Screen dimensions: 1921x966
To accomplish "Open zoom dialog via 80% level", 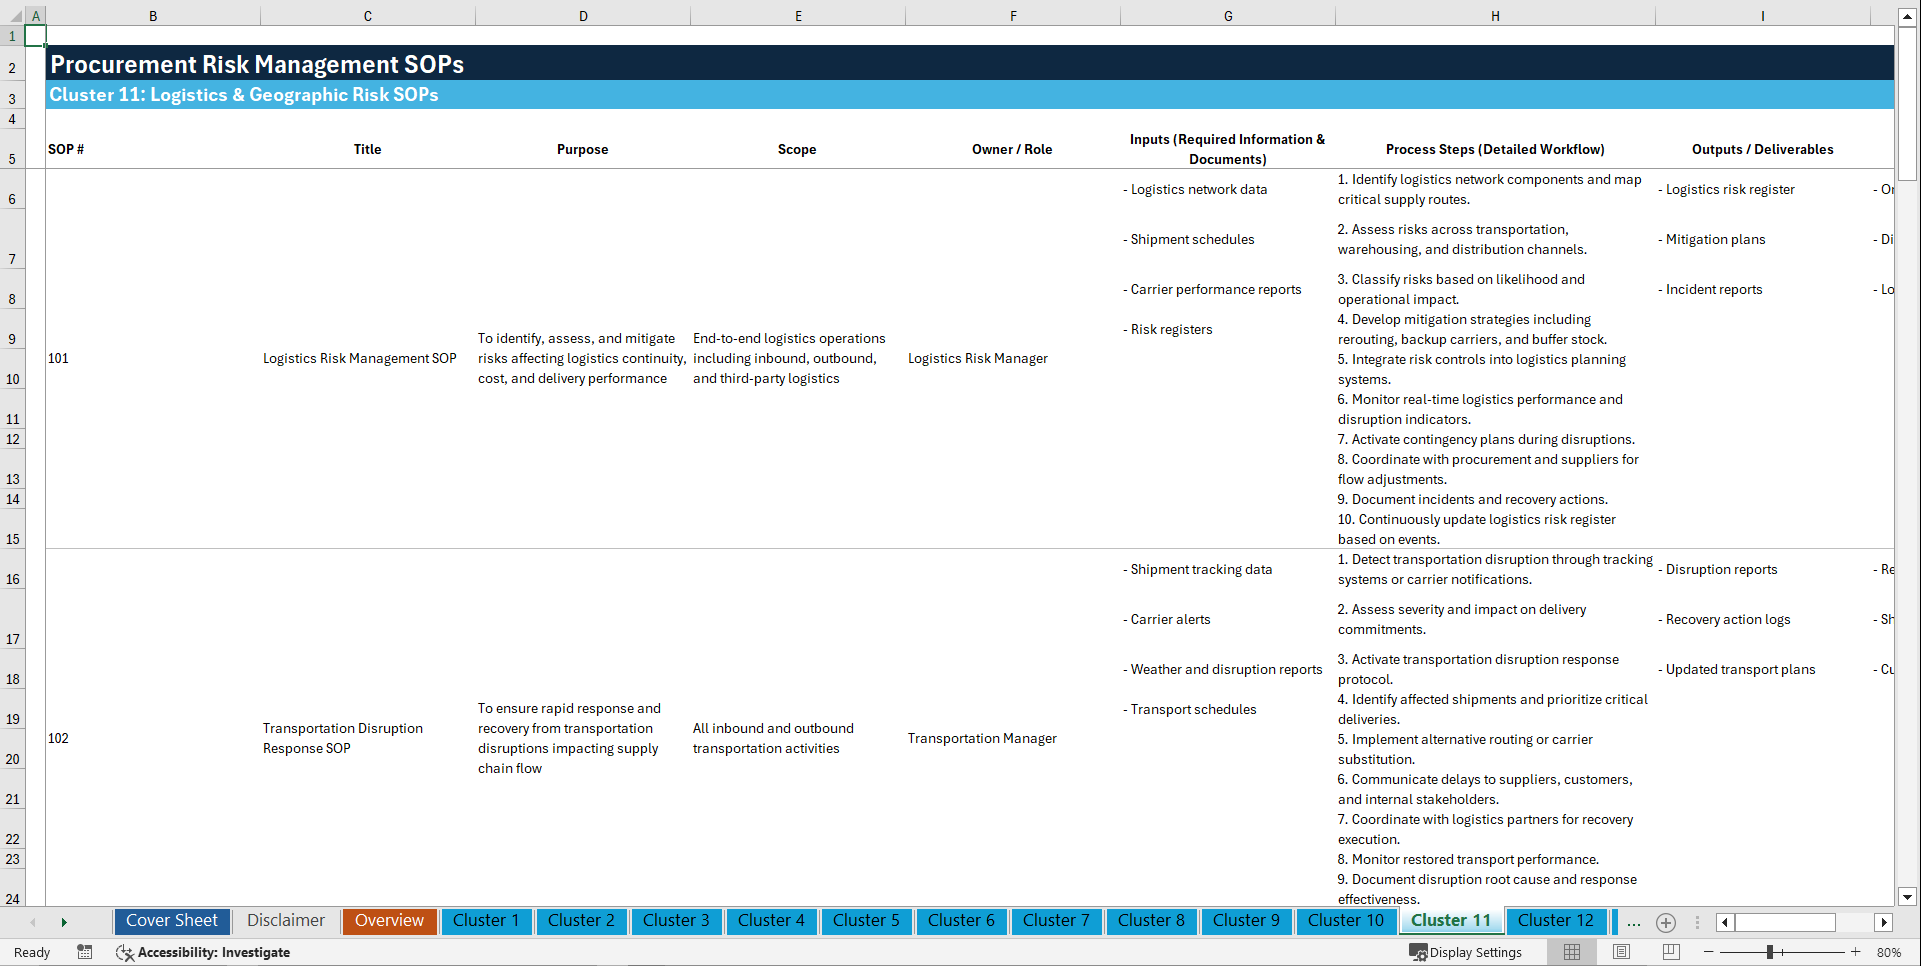I will tap(1889, 952).
